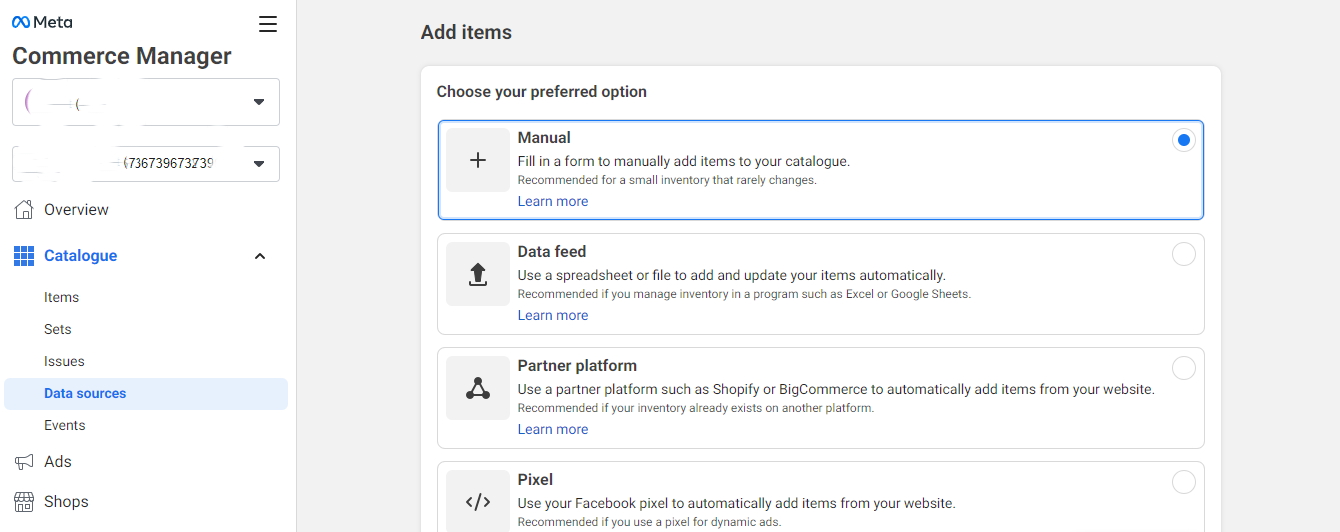This screenshot has width=1340, height=532.
Task: Click the hamburger menu icon
Action: click(x=268, y=24)
